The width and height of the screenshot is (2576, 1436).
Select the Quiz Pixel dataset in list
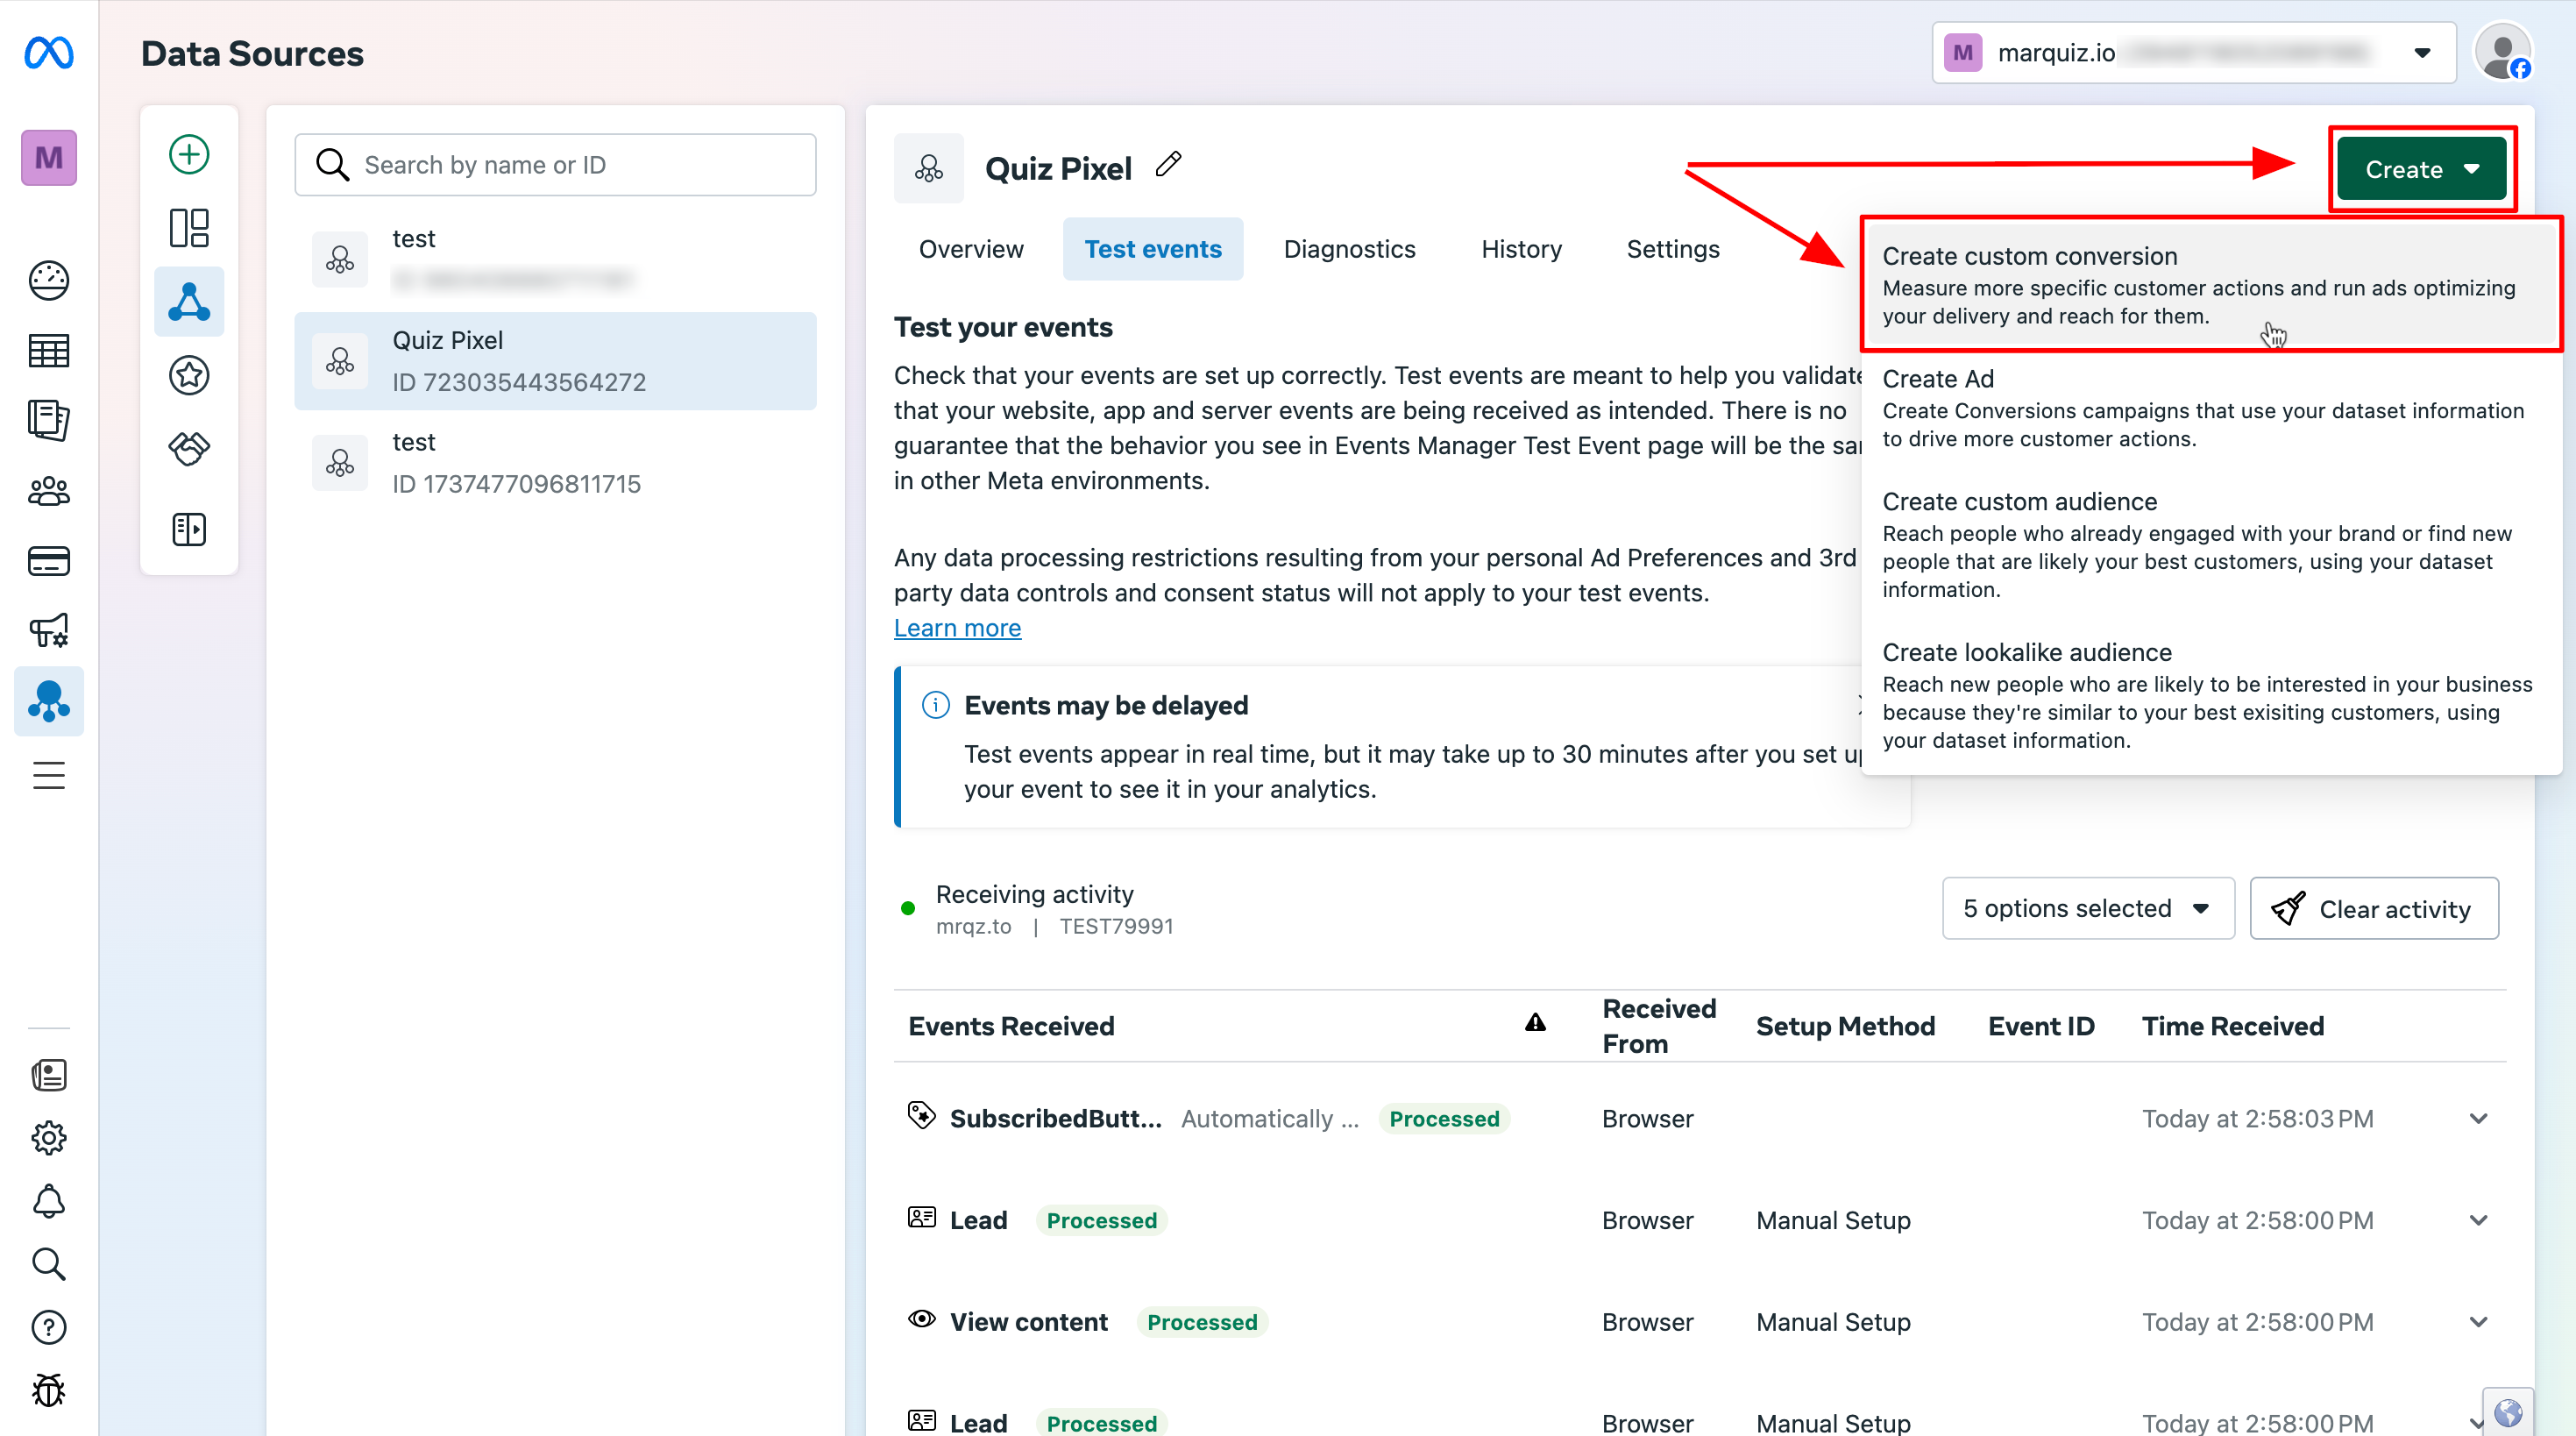point(555,361)
